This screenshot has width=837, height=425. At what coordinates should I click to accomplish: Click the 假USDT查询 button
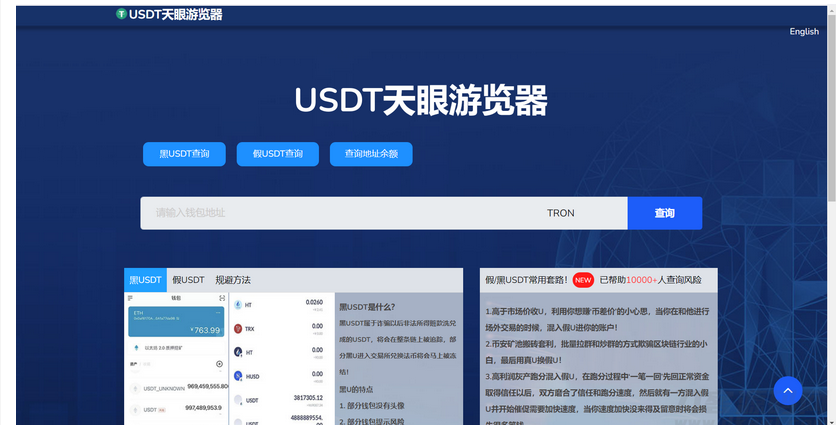[278, 154]
